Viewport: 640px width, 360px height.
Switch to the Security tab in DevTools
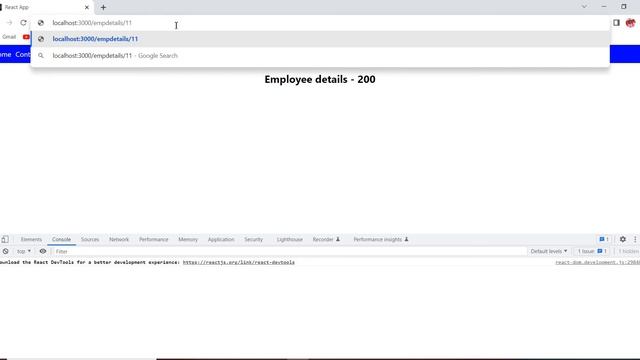pos(253,240)
